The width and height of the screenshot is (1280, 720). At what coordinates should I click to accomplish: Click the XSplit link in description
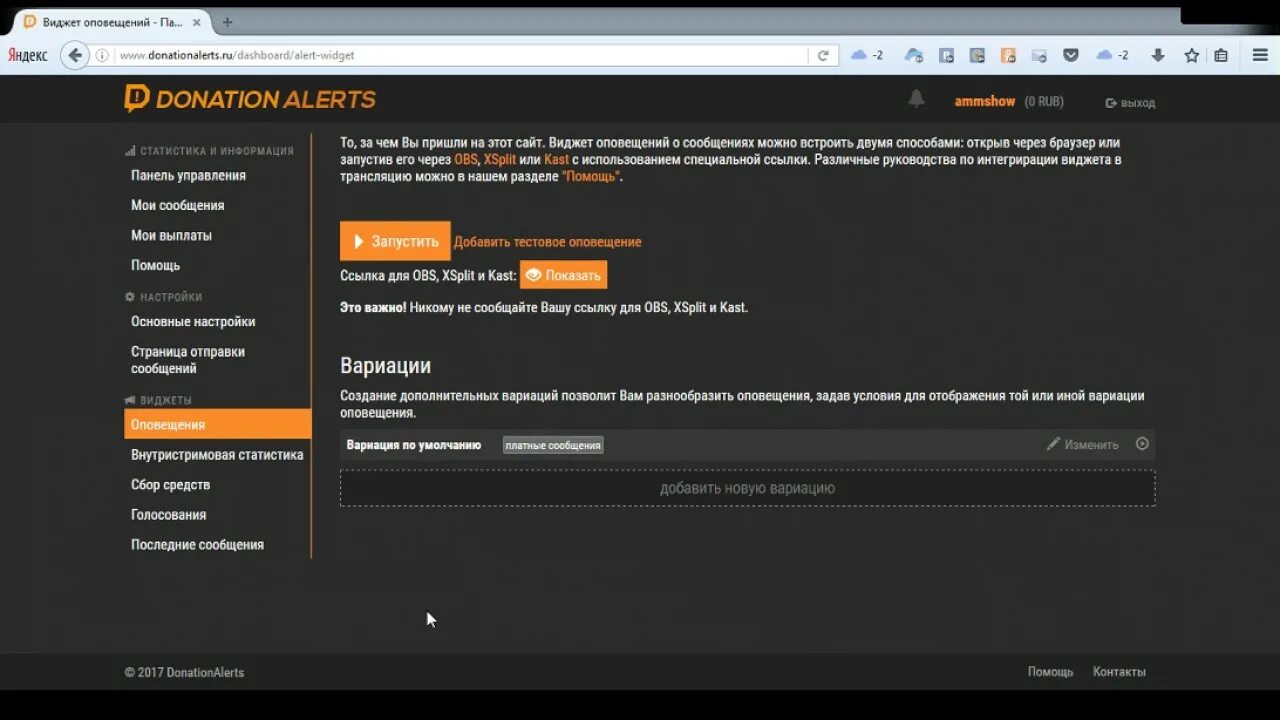[500, 160]
